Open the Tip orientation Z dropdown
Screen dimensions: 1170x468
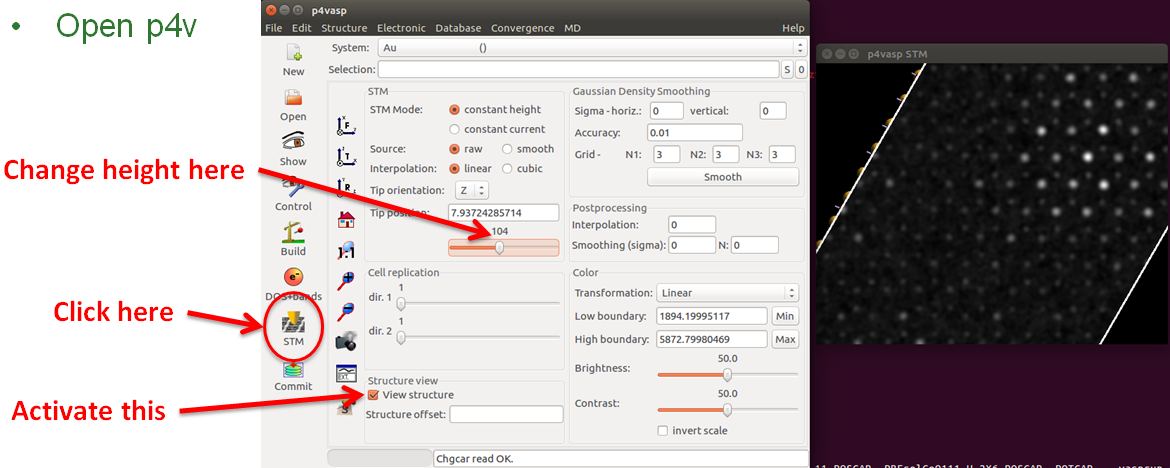(x=472, y=190)
